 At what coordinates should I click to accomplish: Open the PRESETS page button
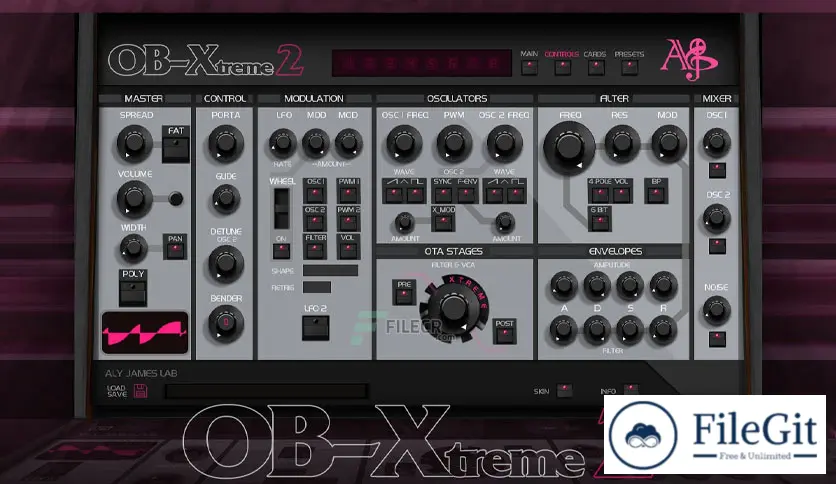629,68
